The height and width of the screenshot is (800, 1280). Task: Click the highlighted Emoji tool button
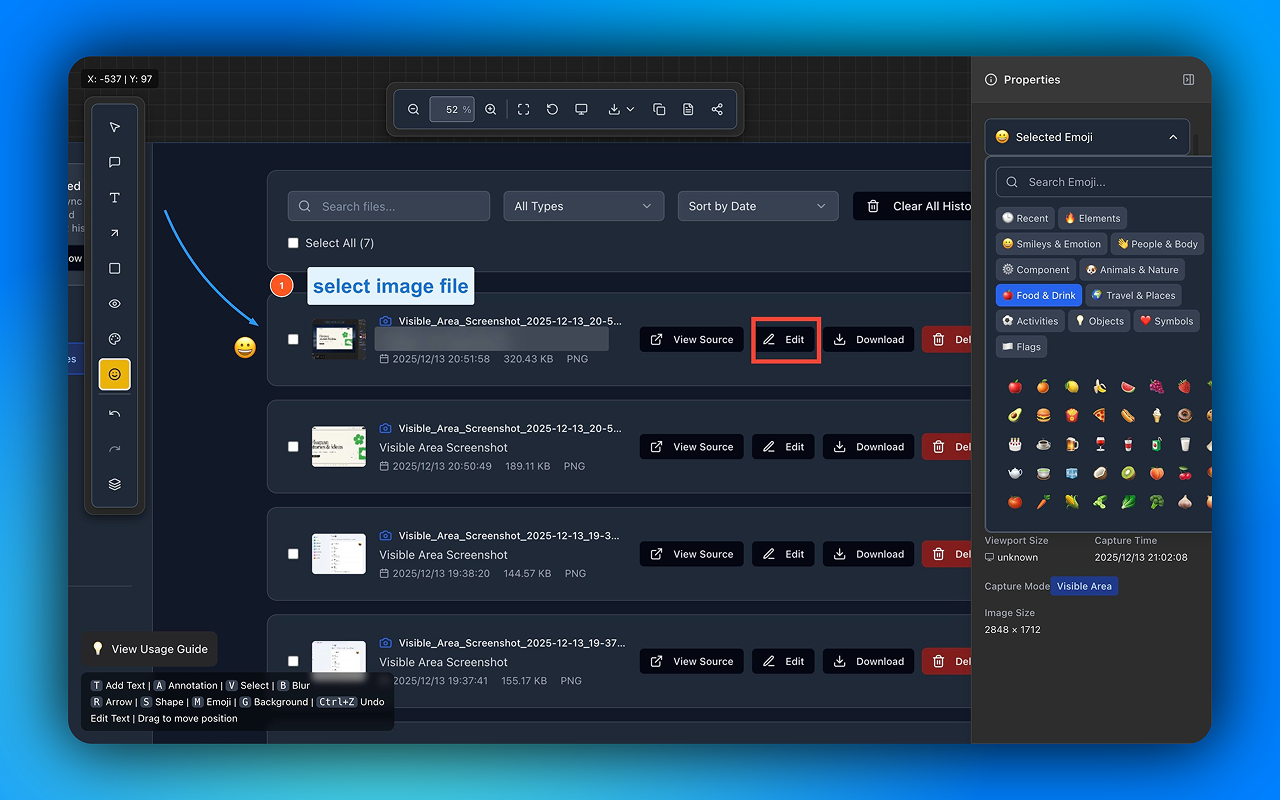point(115,375)
